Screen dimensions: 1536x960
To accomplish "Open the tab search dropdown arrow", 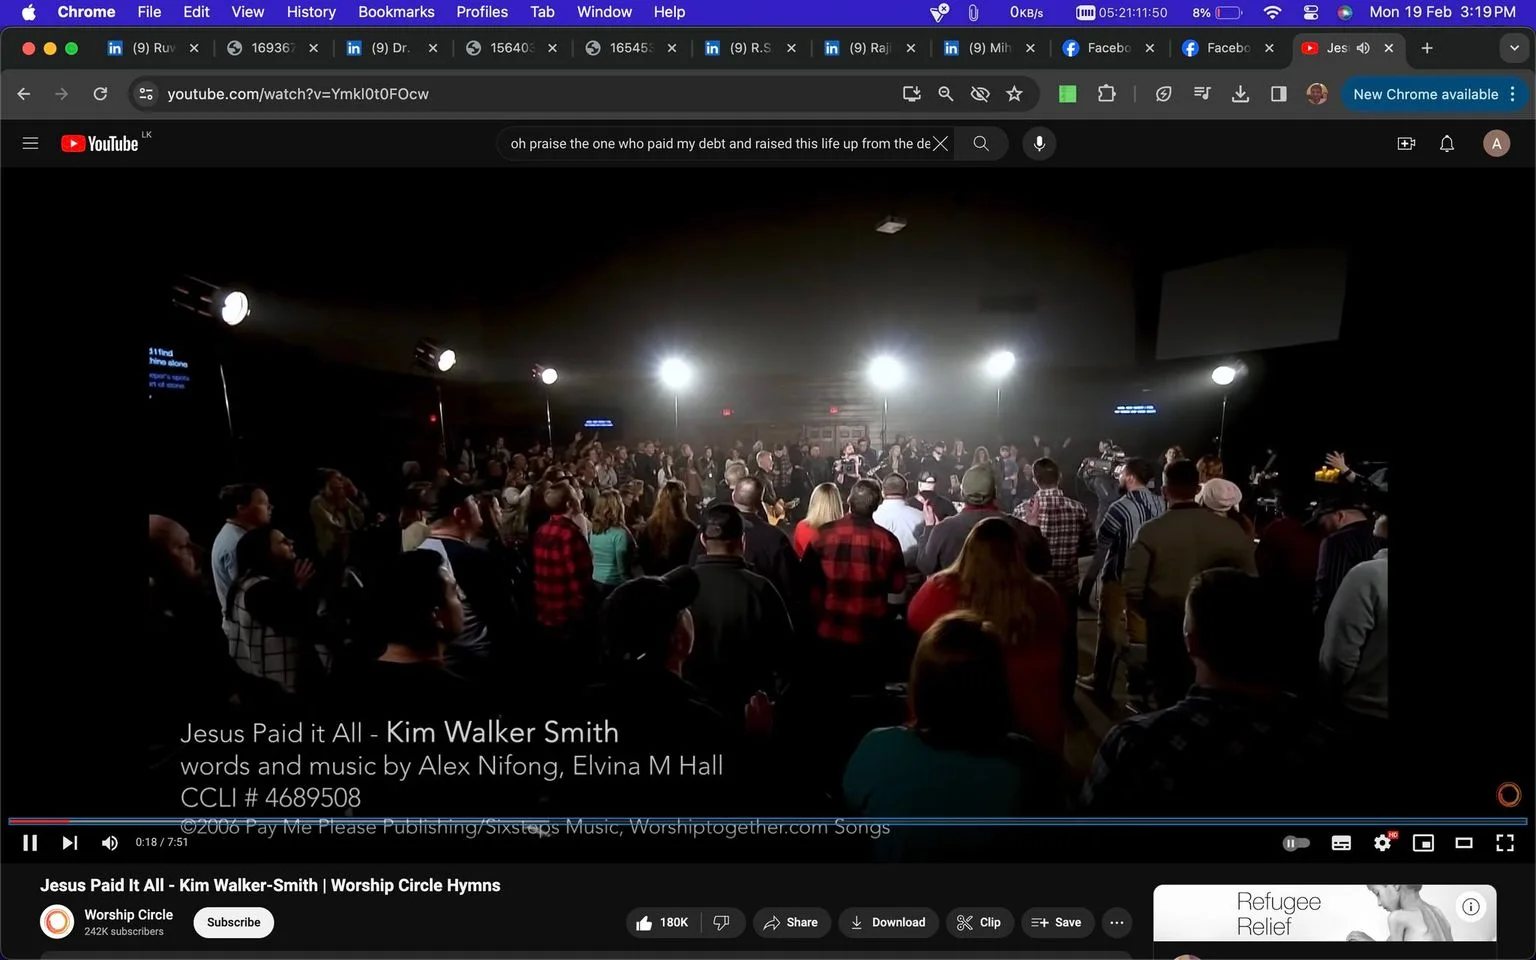I will click(x=1514, y=48).
